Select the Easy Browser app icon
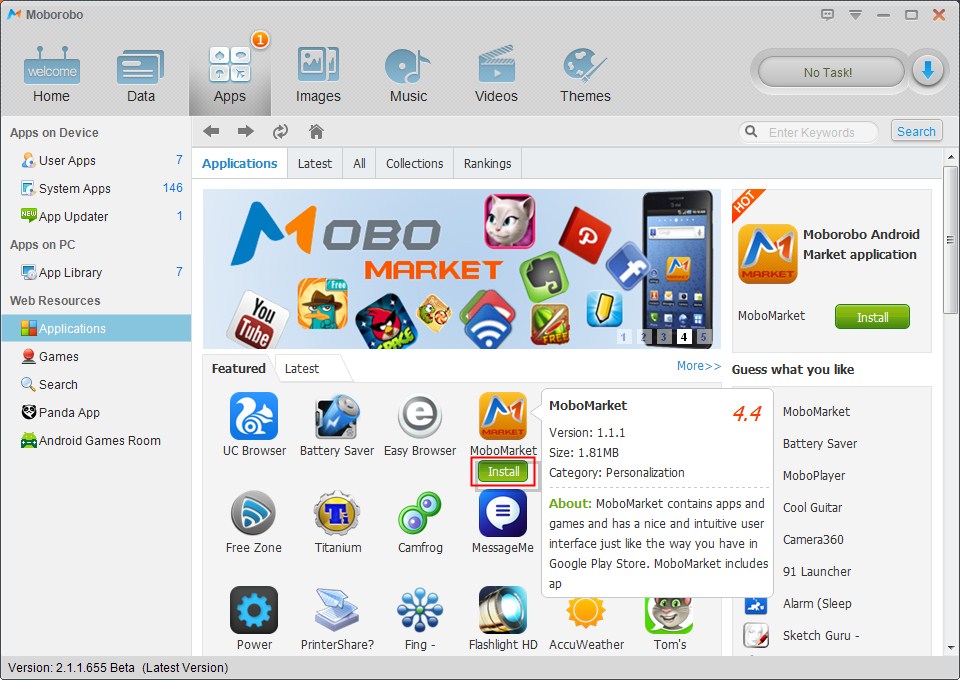 tap(420, 416)
